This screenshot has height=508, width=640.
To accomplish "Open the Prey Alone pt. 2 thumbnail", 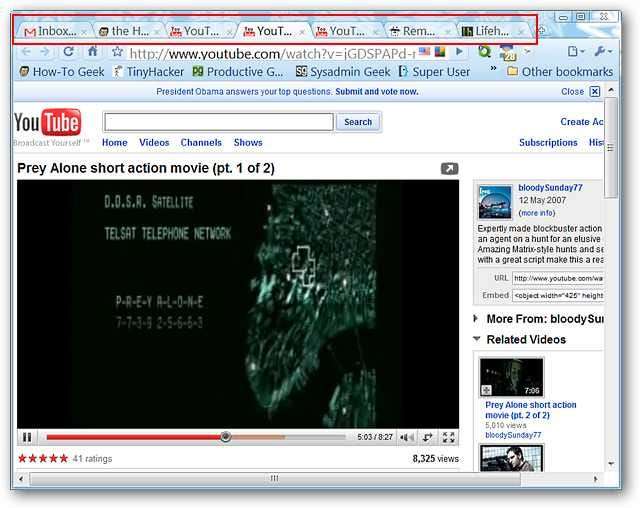I will (x=511, y=377).
